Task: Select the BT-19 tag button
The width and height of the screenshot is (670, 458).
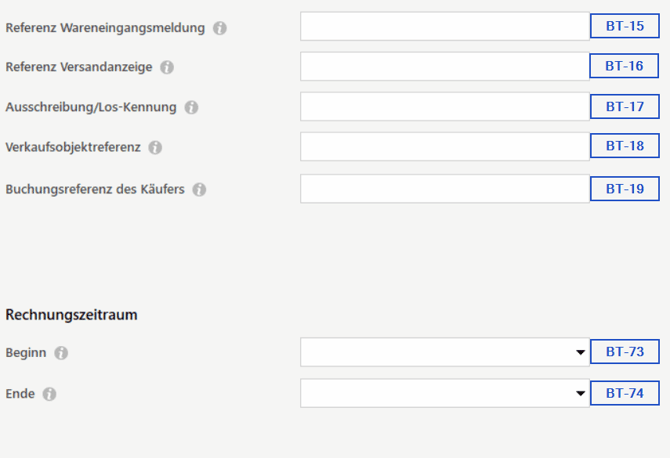Action: pyautogui.click(x=625, y=189)
